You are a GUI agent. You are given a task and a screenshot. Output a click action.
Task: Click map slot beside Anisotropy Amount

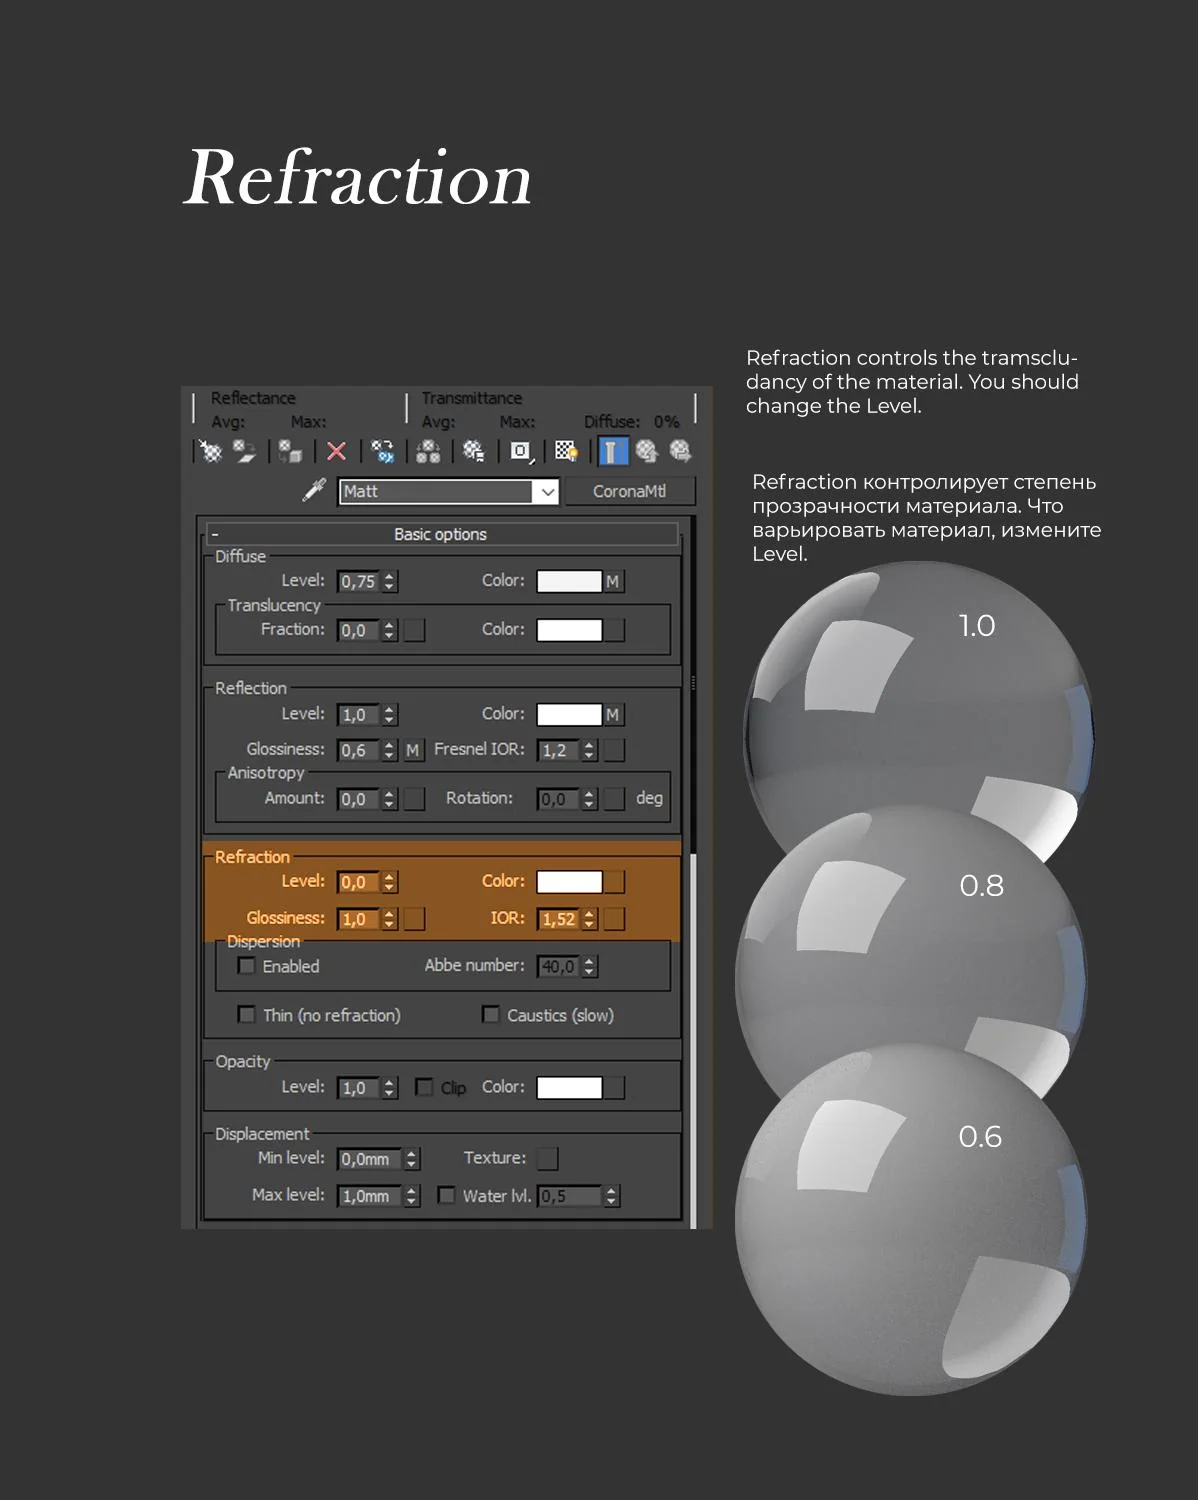(x=414, y=799)
